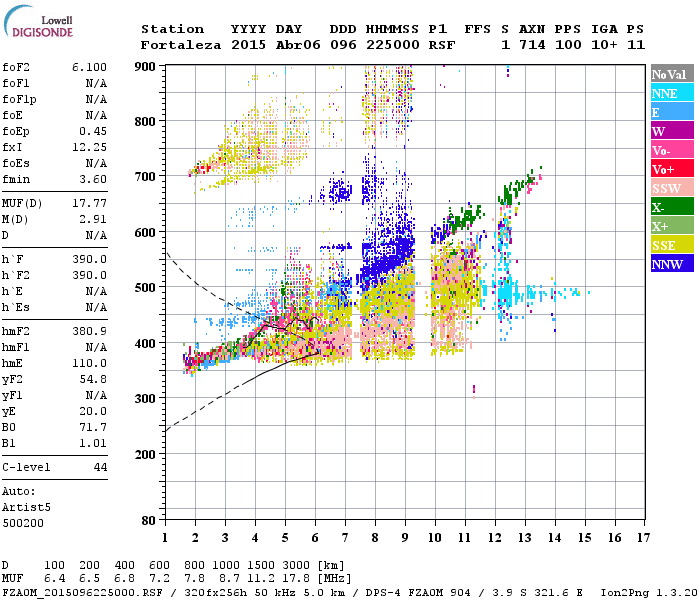Screen dimensions: 700x600
Task: Click the foEp value 0.45
Action: 93,131
